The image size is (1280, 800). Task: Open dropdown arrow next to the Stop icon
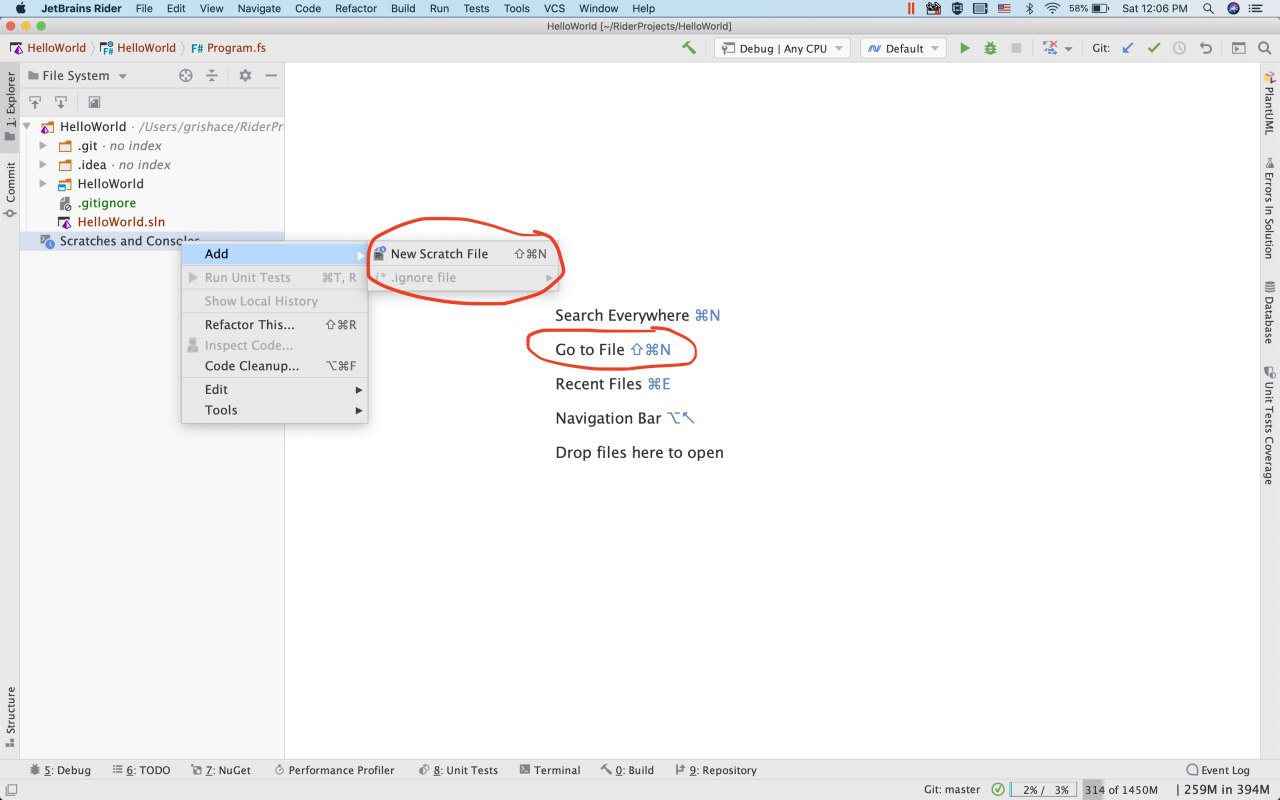click(1068, 49)
